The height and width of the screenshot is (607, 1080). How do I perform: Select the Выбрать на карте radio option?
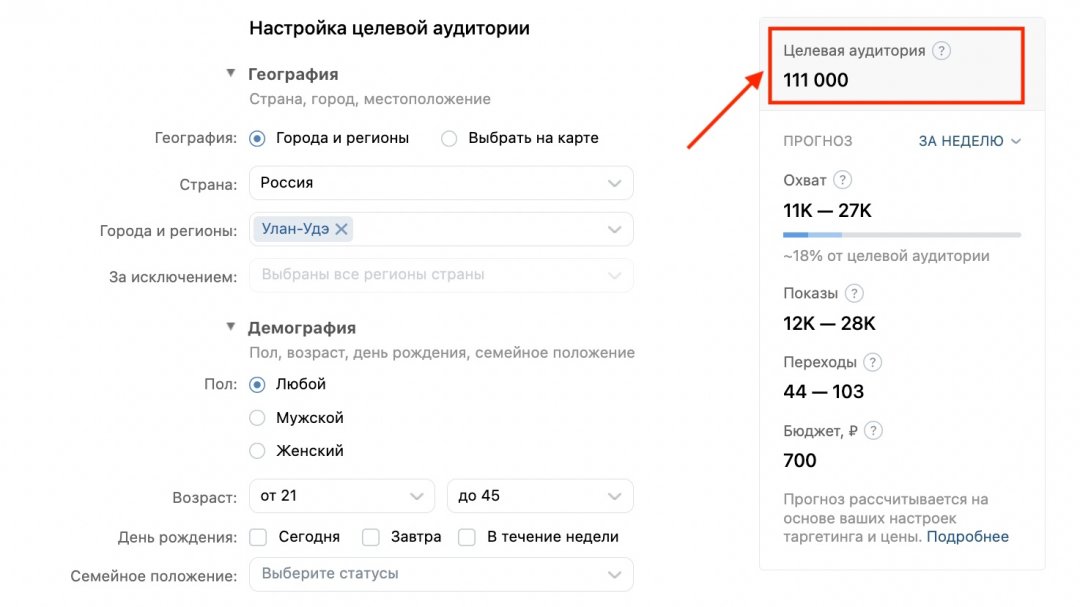click(449, 138)
